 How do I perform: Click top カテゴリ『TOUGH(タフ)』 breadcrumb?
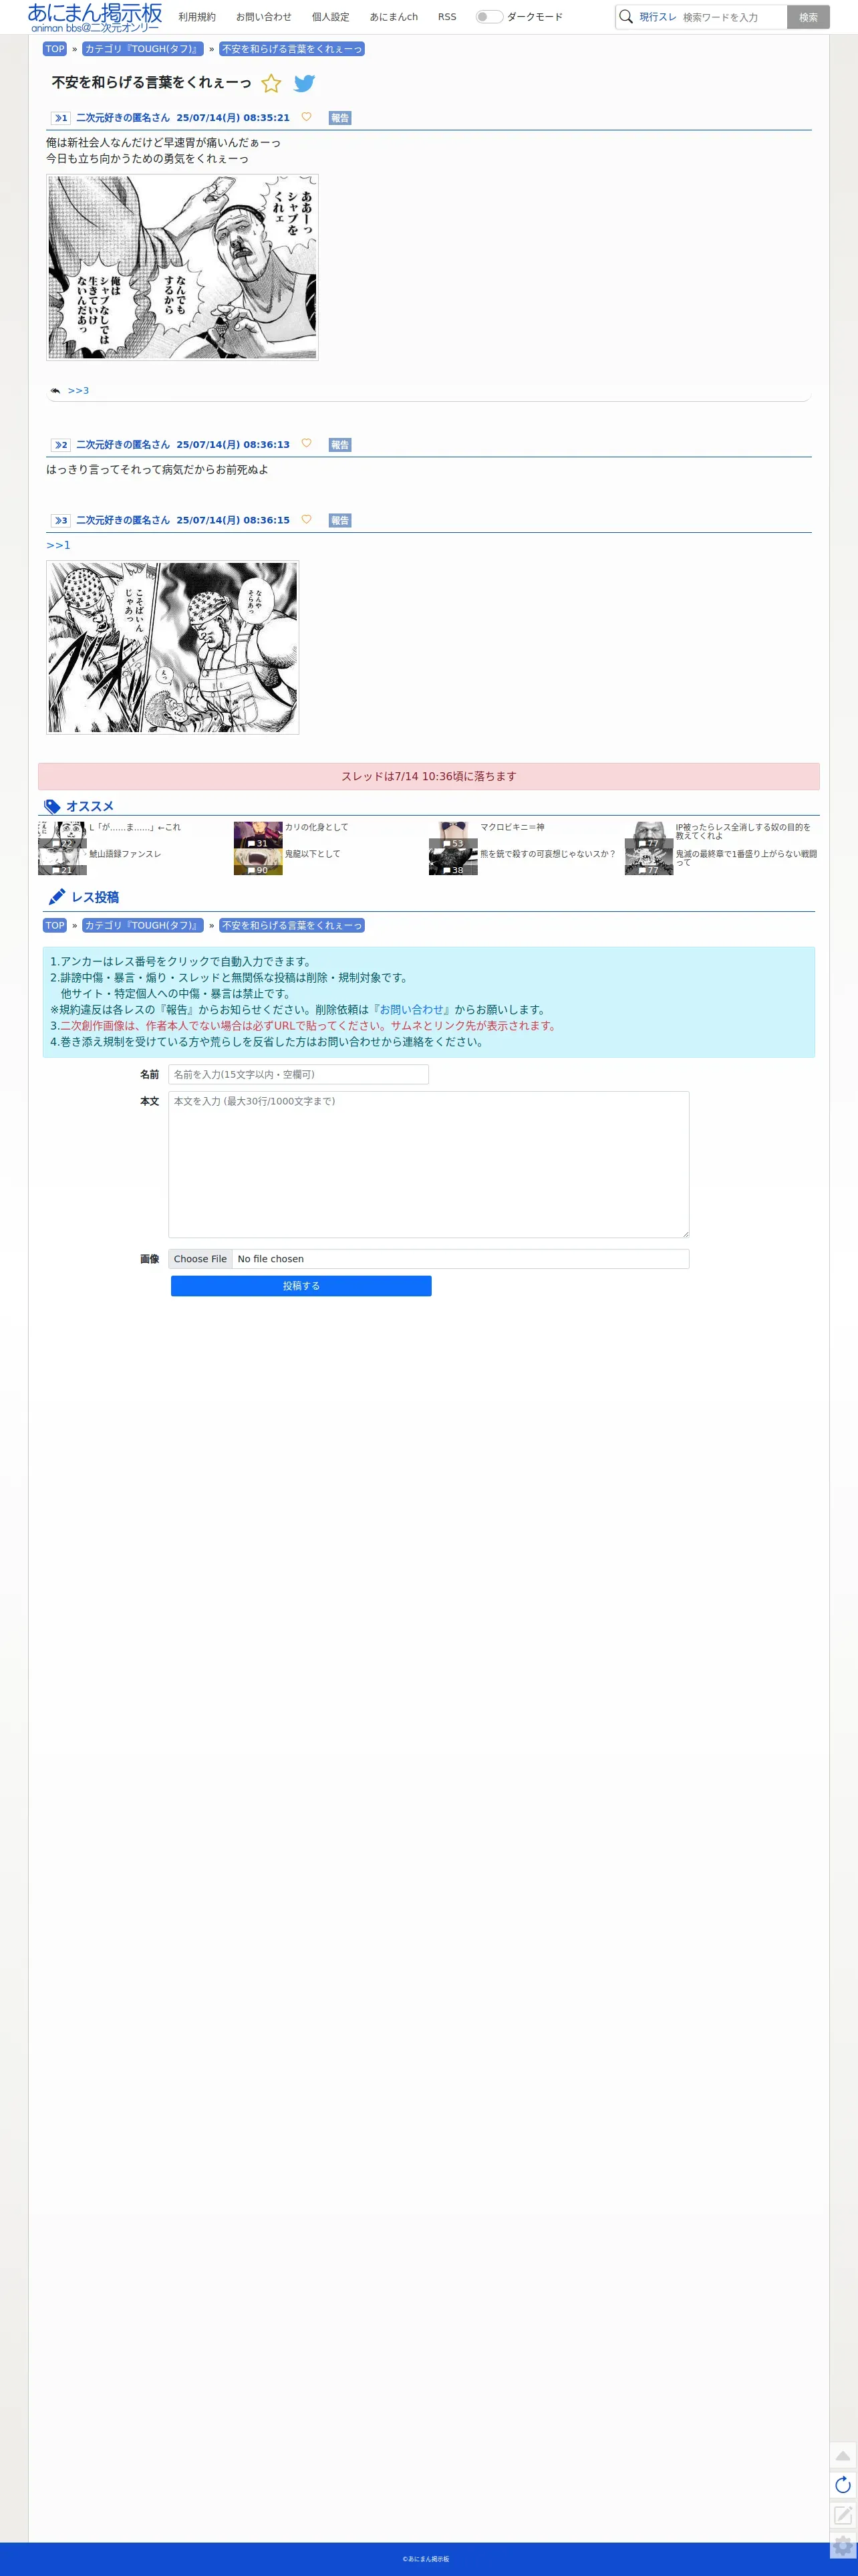point(143,49)
